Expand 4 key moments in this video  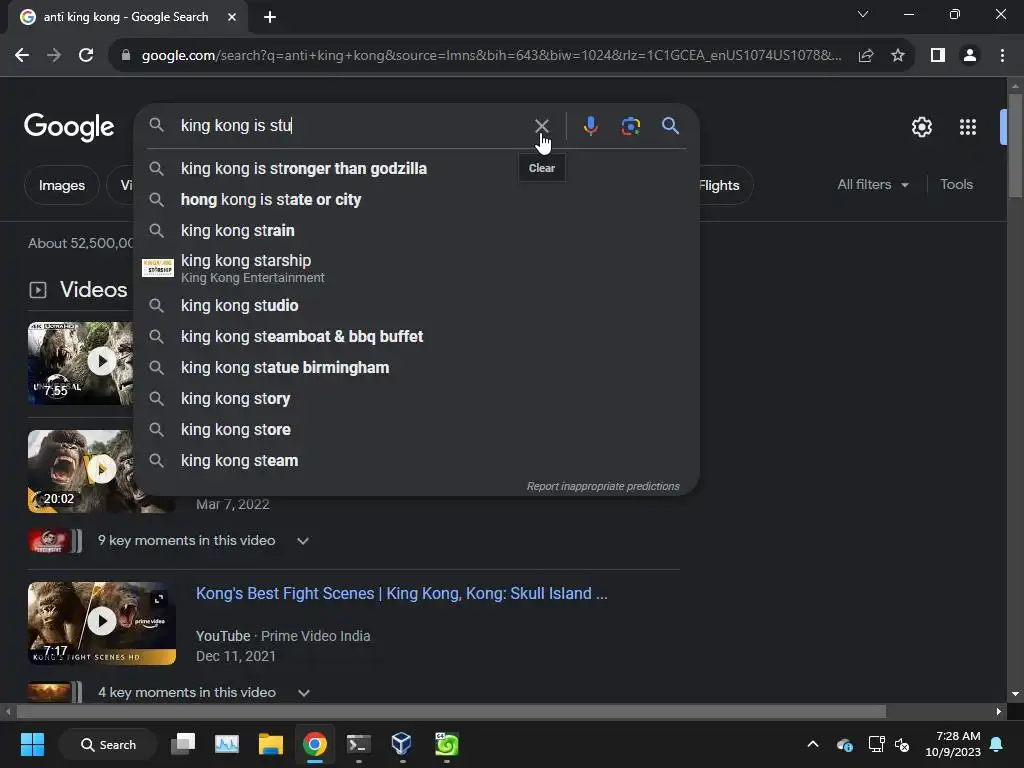(303, 692)
